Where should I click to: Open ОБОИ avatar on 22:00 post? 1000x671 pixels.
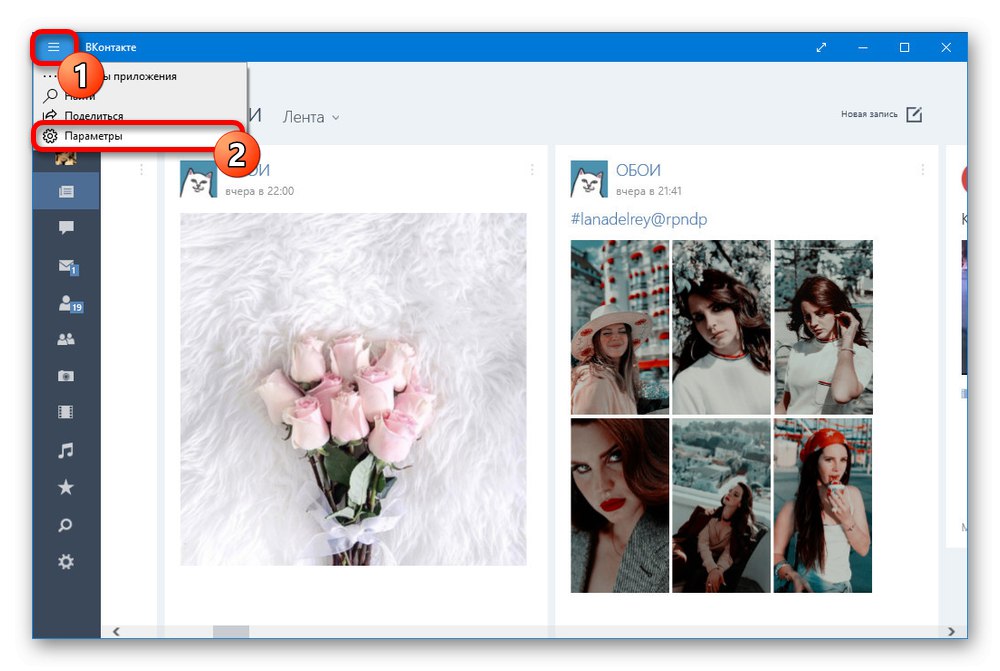point(198,179)
